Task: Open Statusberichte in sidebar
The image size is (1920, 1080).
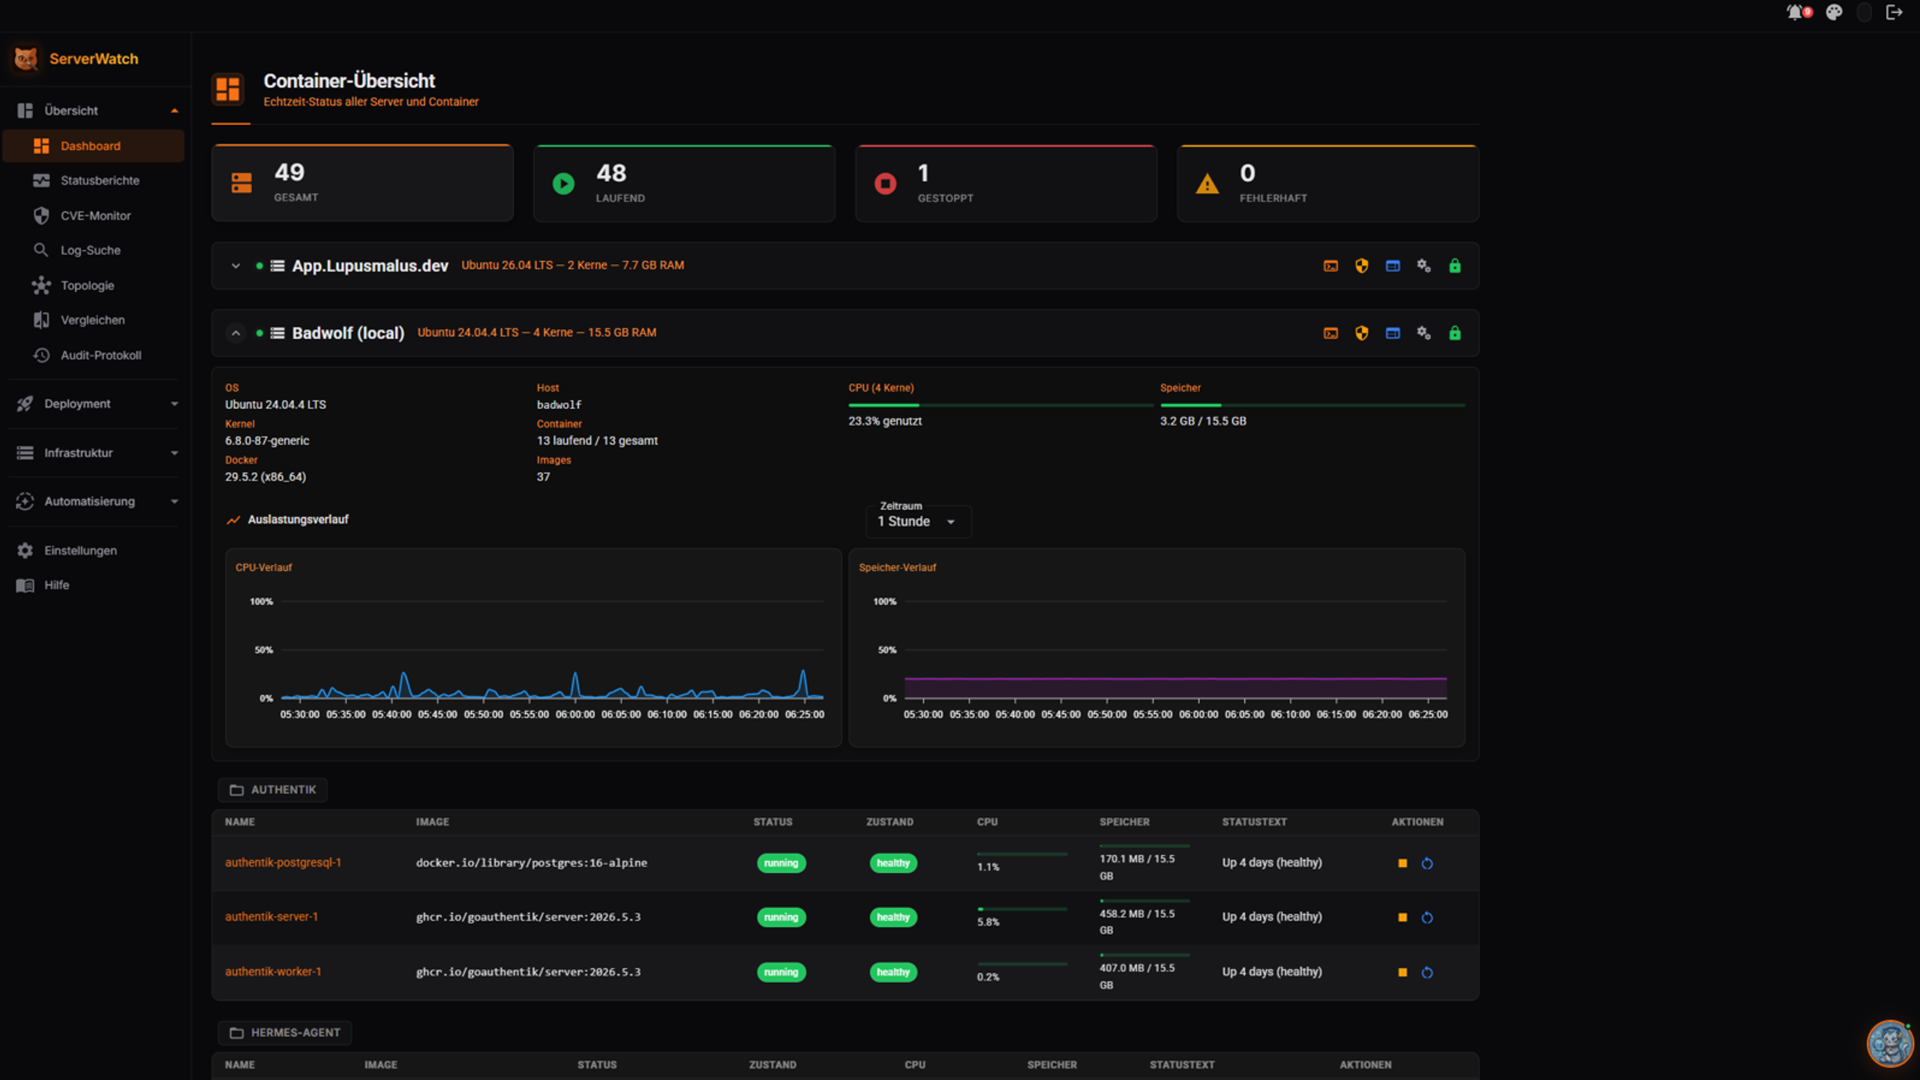Action: point(94,181)
